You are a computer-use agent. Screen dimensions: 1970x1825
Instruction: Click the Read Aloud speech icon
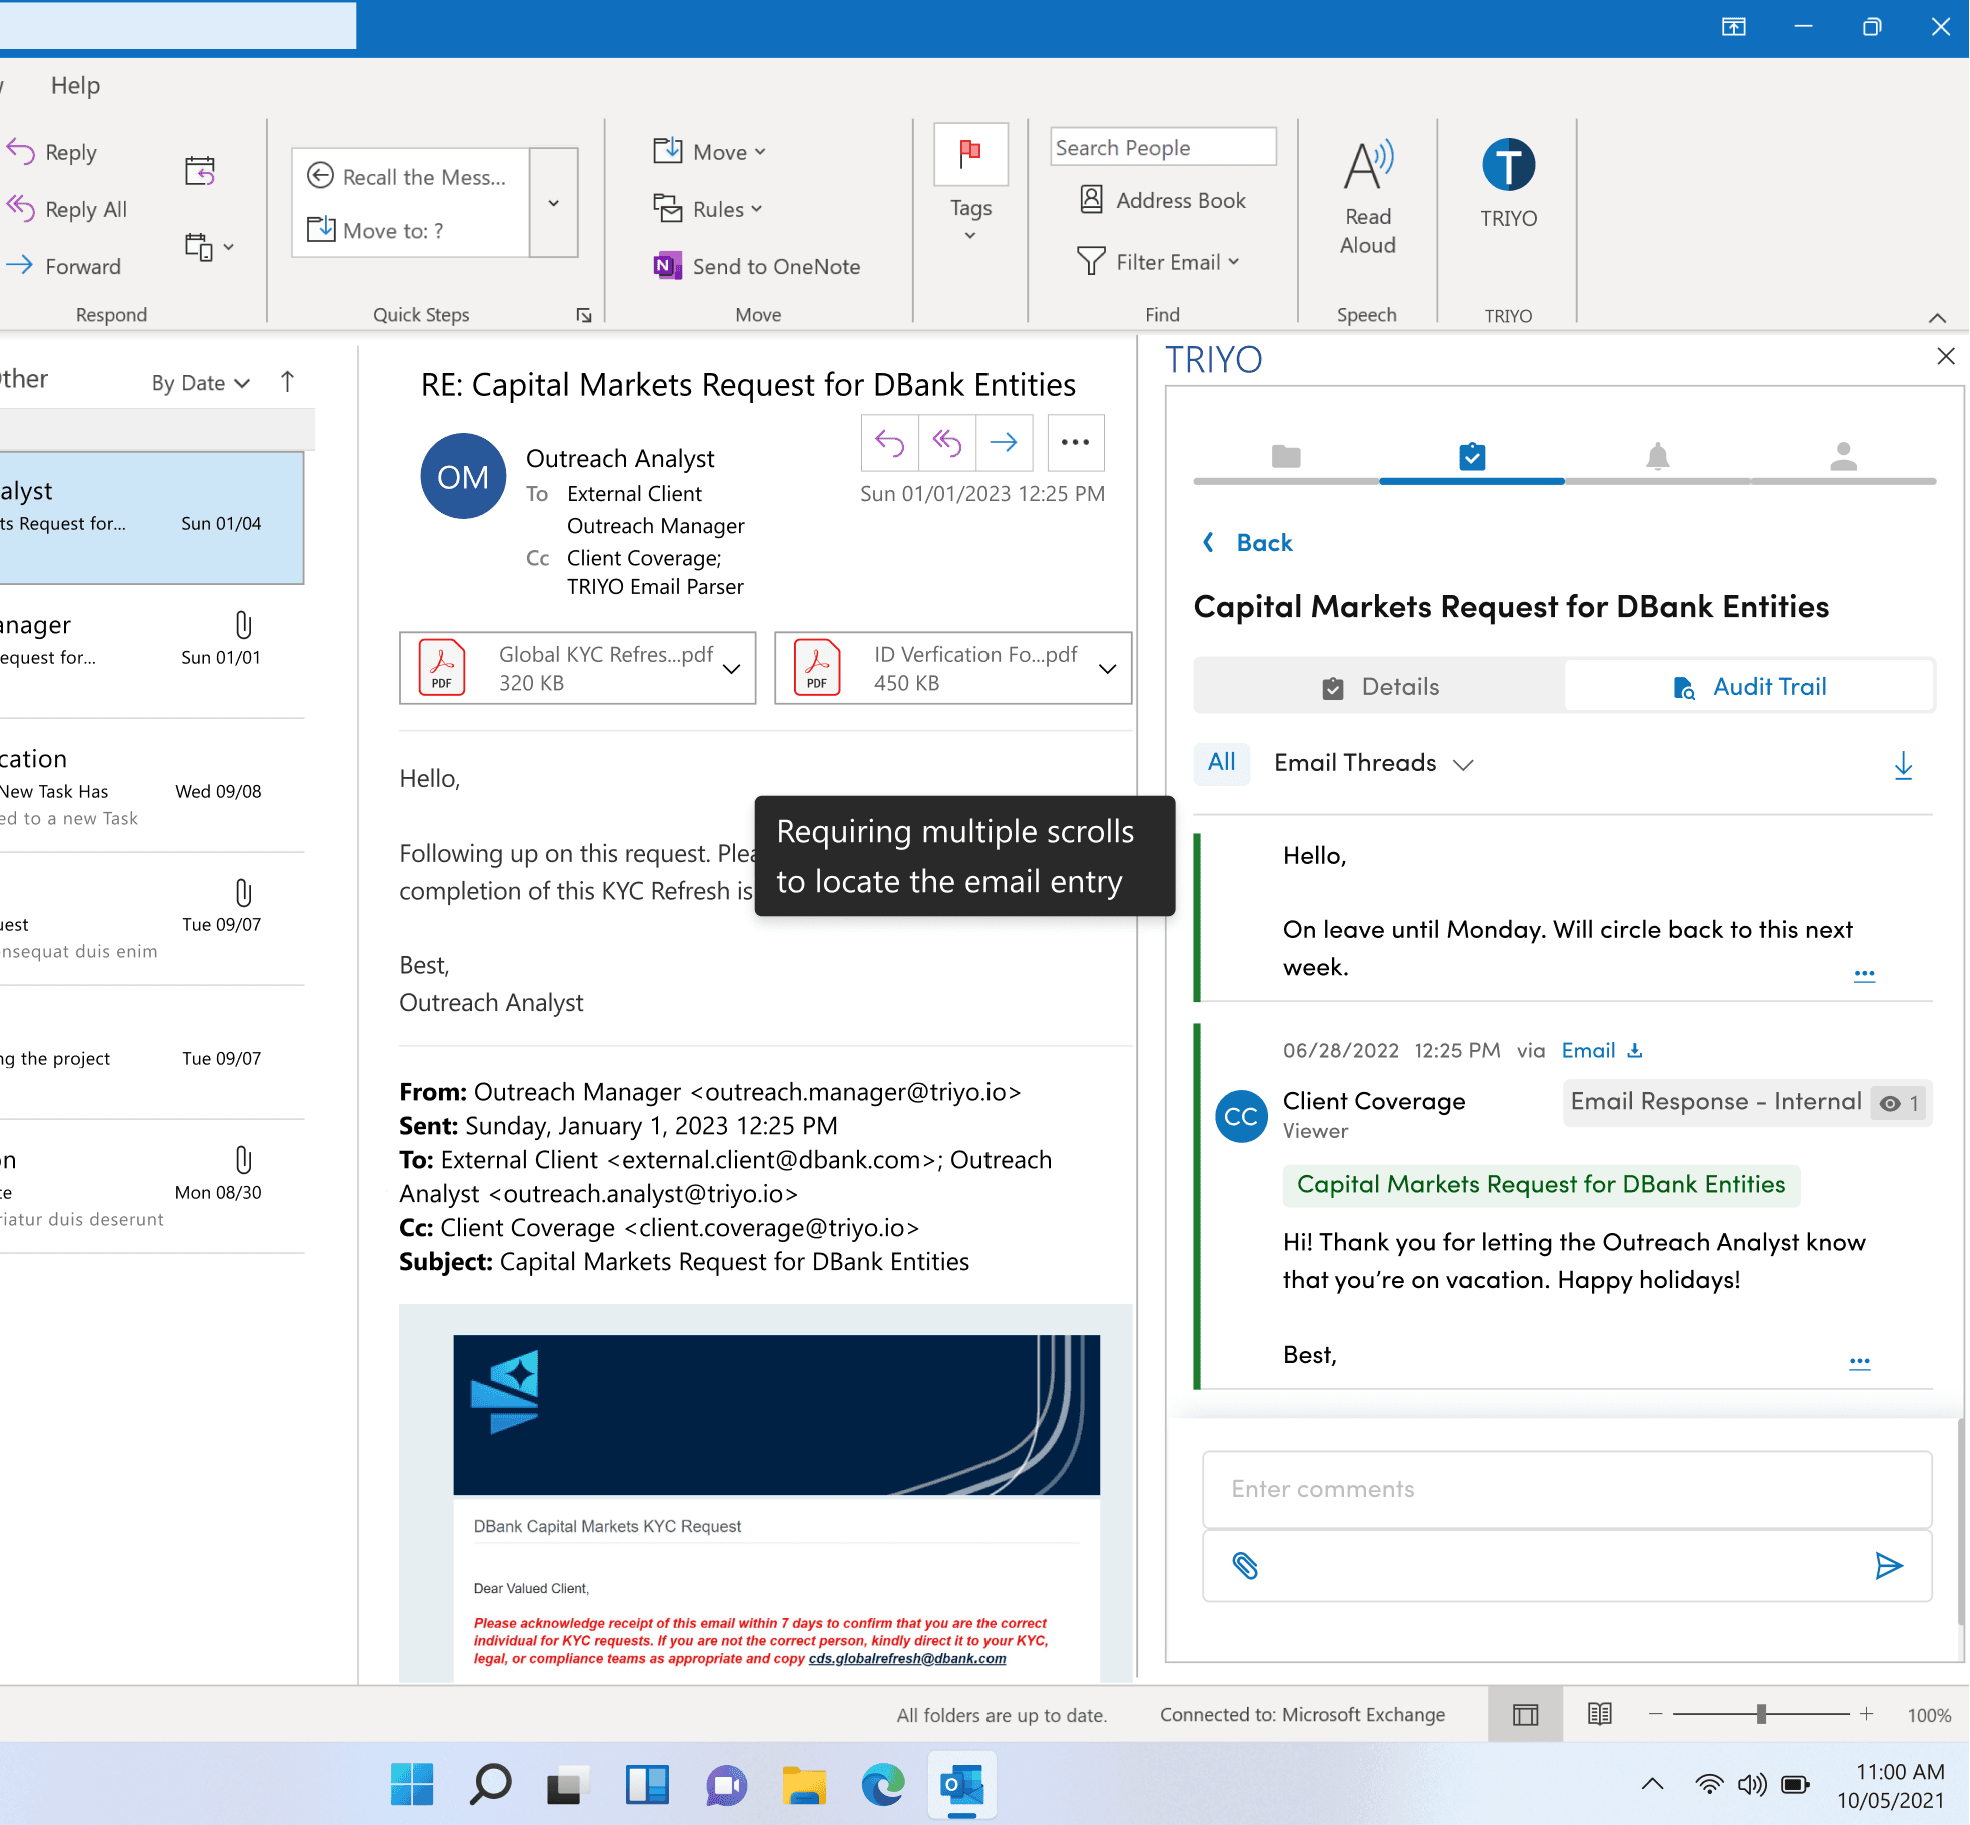click(x=1367, y=167)
